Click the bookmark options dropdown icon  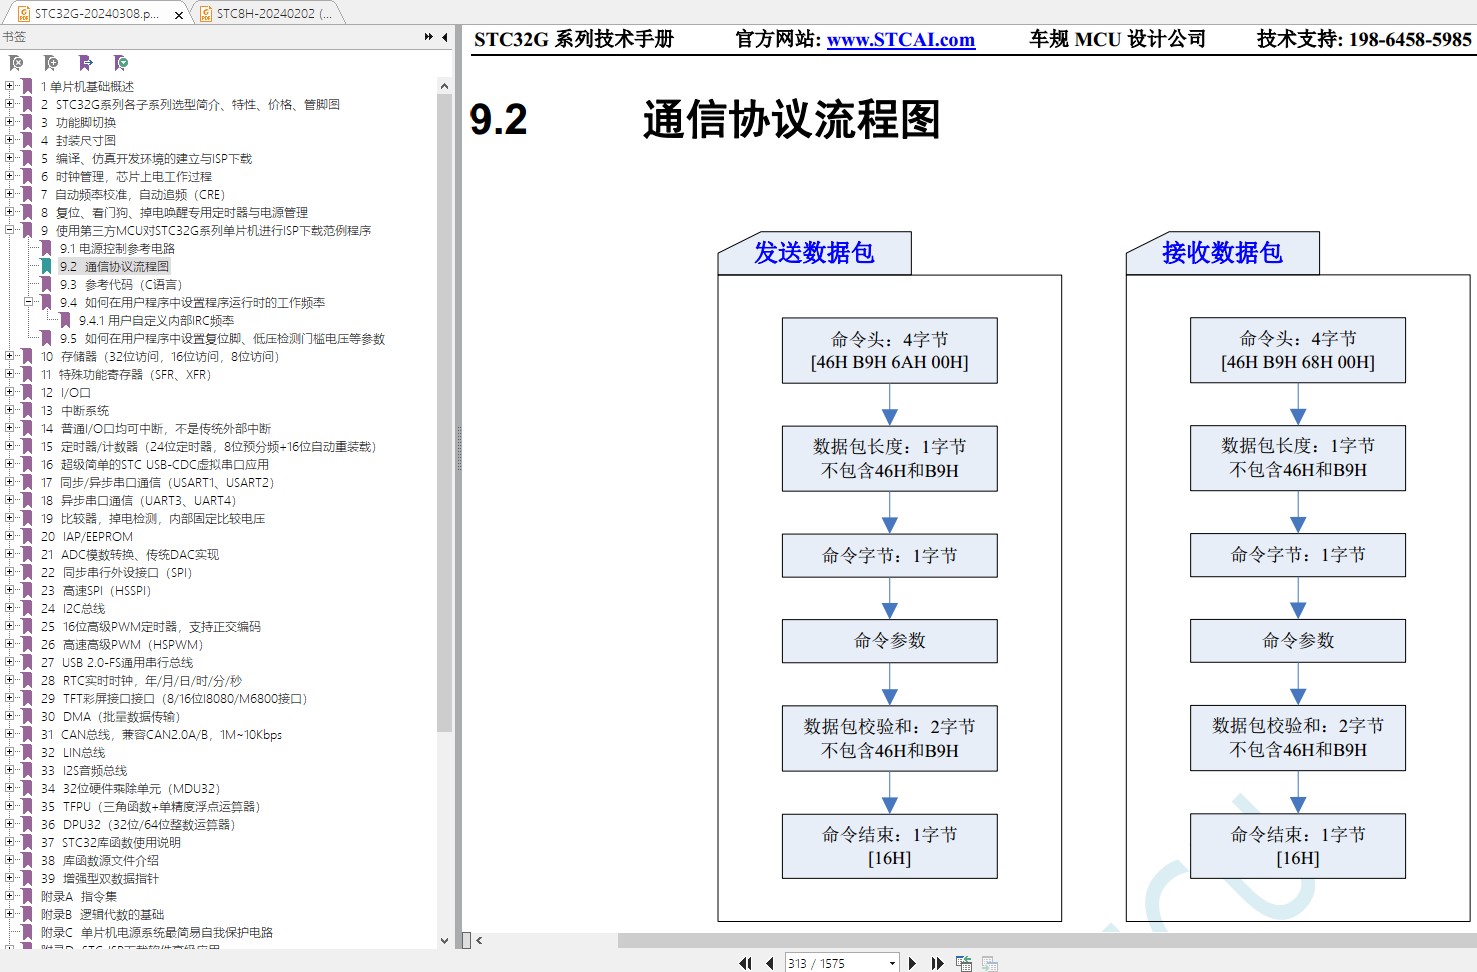tap(121, 63)
